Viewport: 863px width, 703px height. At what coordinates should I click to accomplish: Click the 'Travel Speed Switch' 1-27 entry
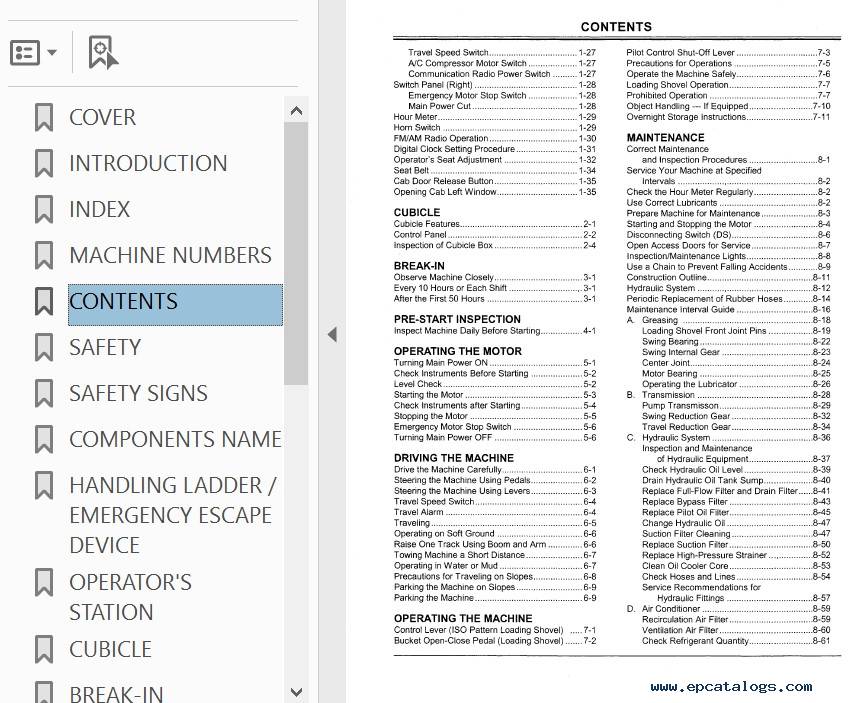pos(502,52)
